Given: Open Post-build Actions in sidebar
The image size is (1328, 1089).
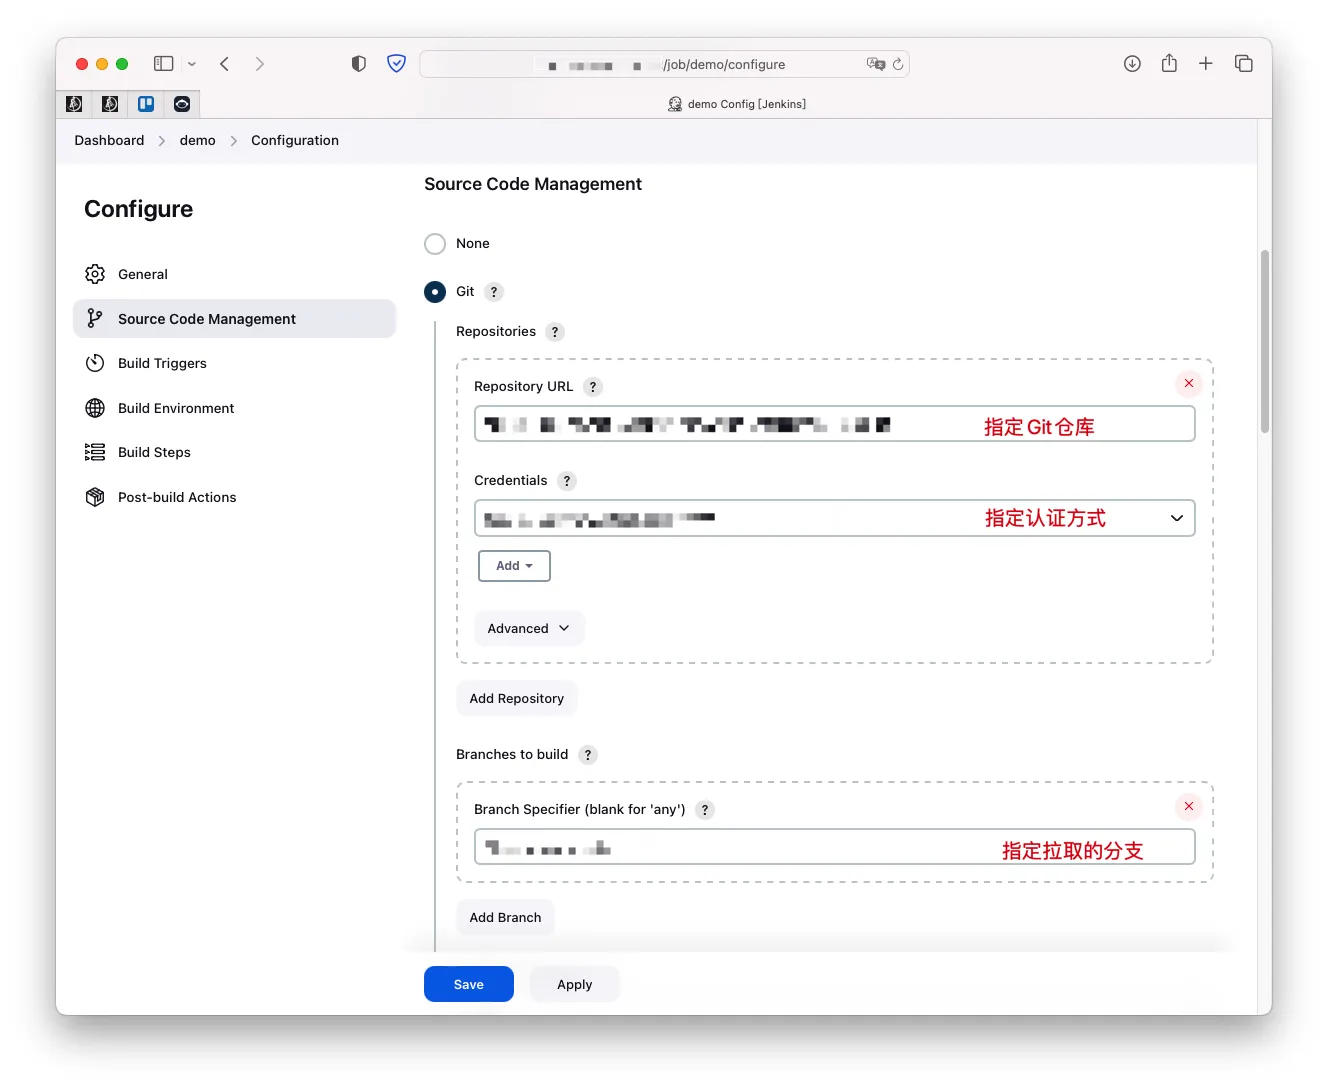Looking at the screenshot, I should click(x=177, y=498).
